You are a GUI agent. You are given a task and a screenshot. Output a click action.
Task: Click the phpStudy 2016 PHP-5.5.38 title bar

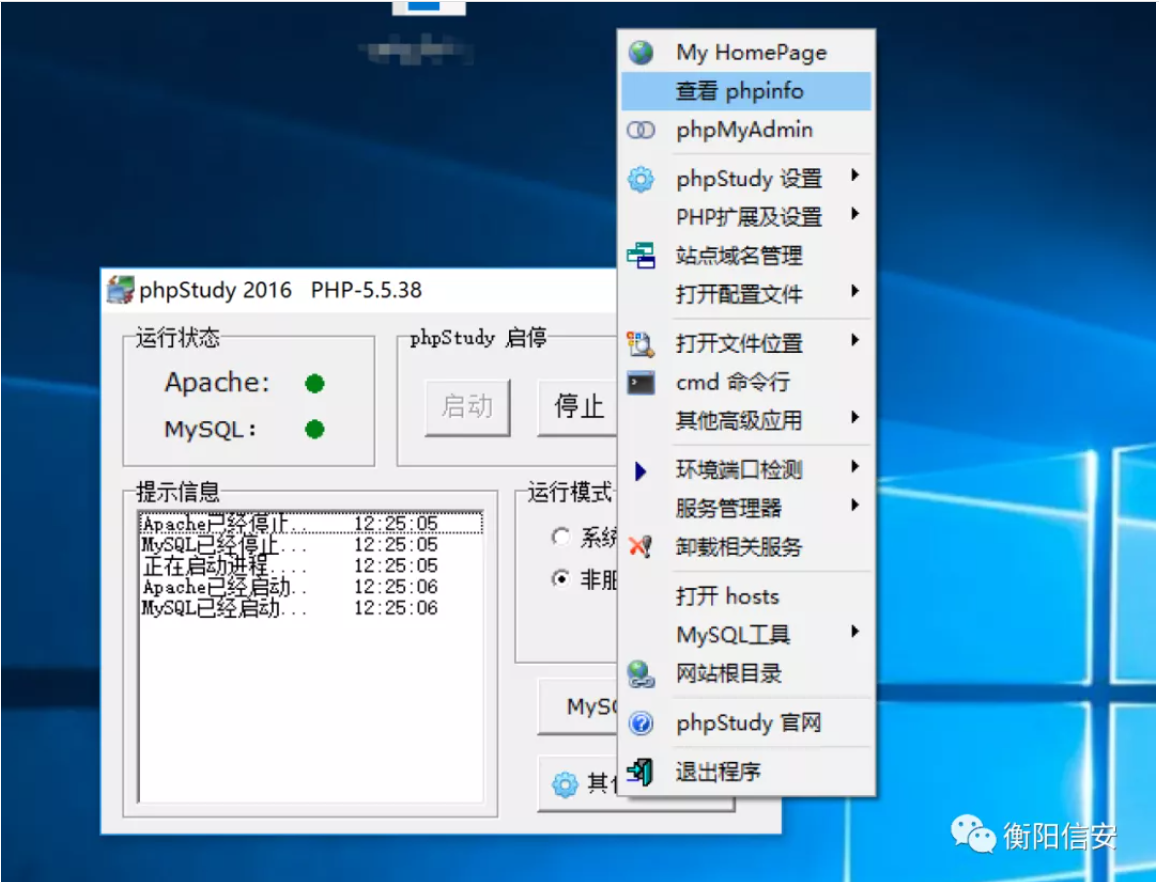[358, 290]
